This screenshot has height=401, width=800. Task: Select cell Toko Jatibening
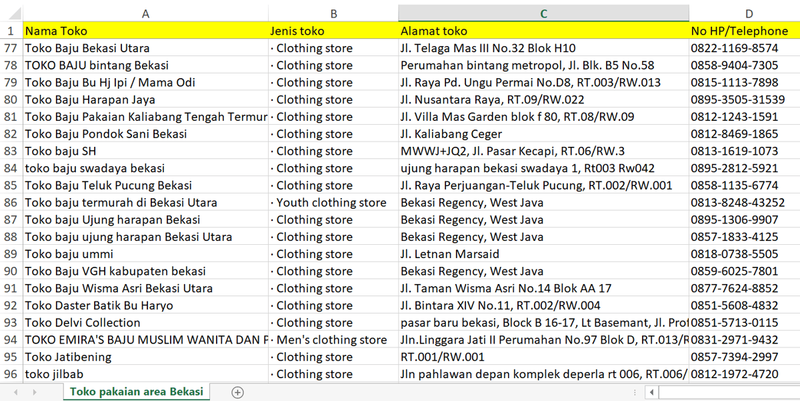145,357
